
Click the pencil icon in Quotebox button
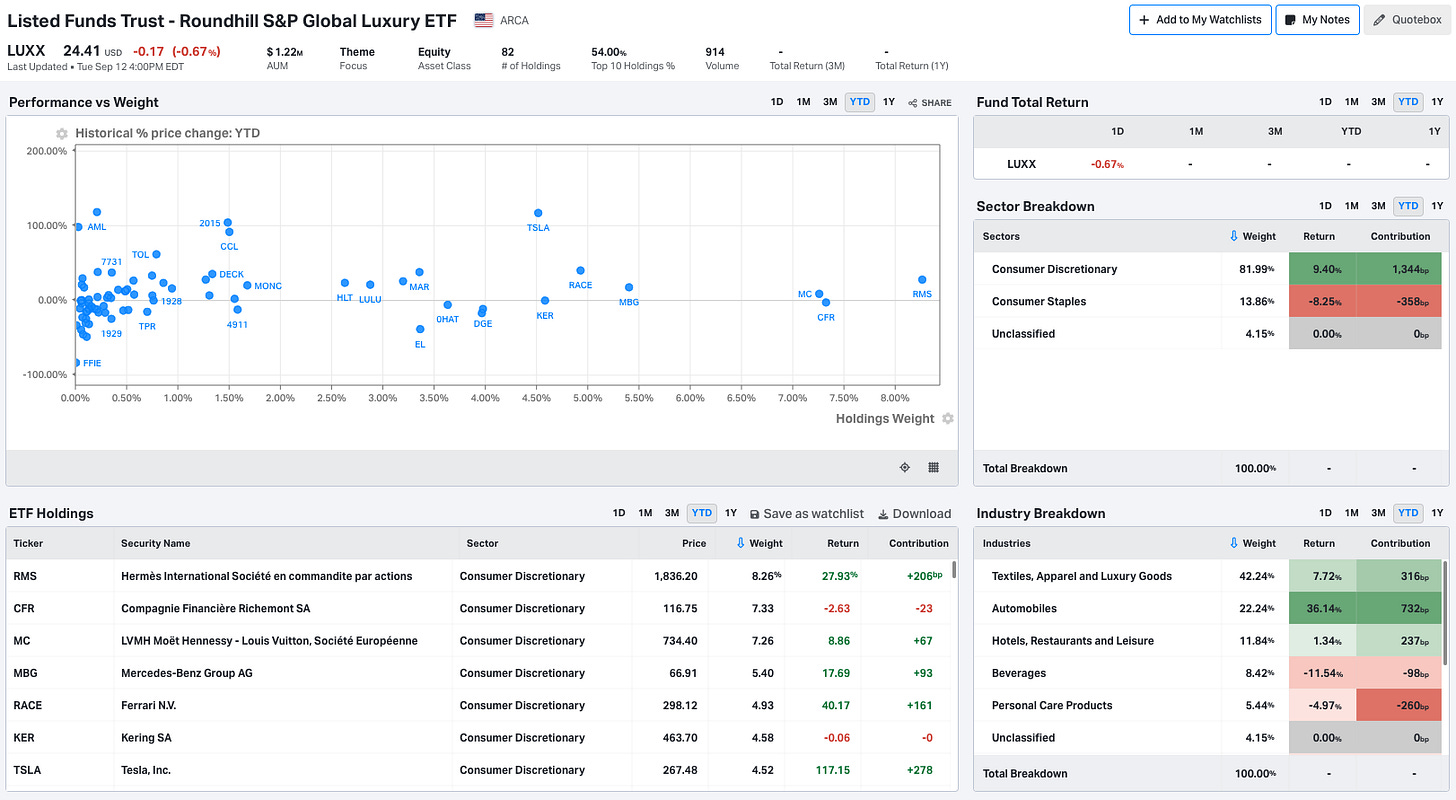(x=1379, y=20)
